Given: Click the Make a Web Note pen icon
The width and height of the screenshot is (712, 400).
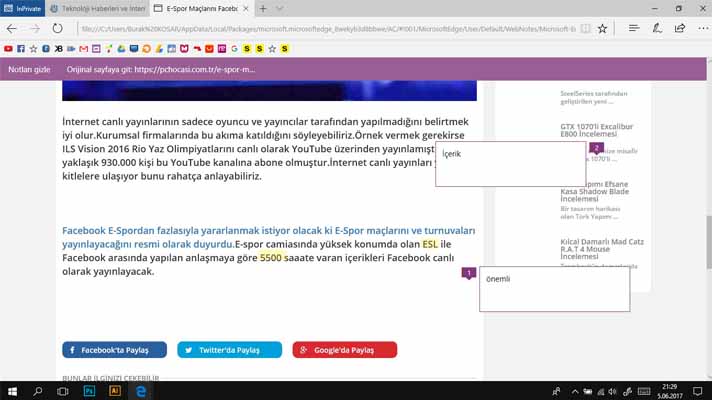Looking at the screenshot, I should click(657, 29).
